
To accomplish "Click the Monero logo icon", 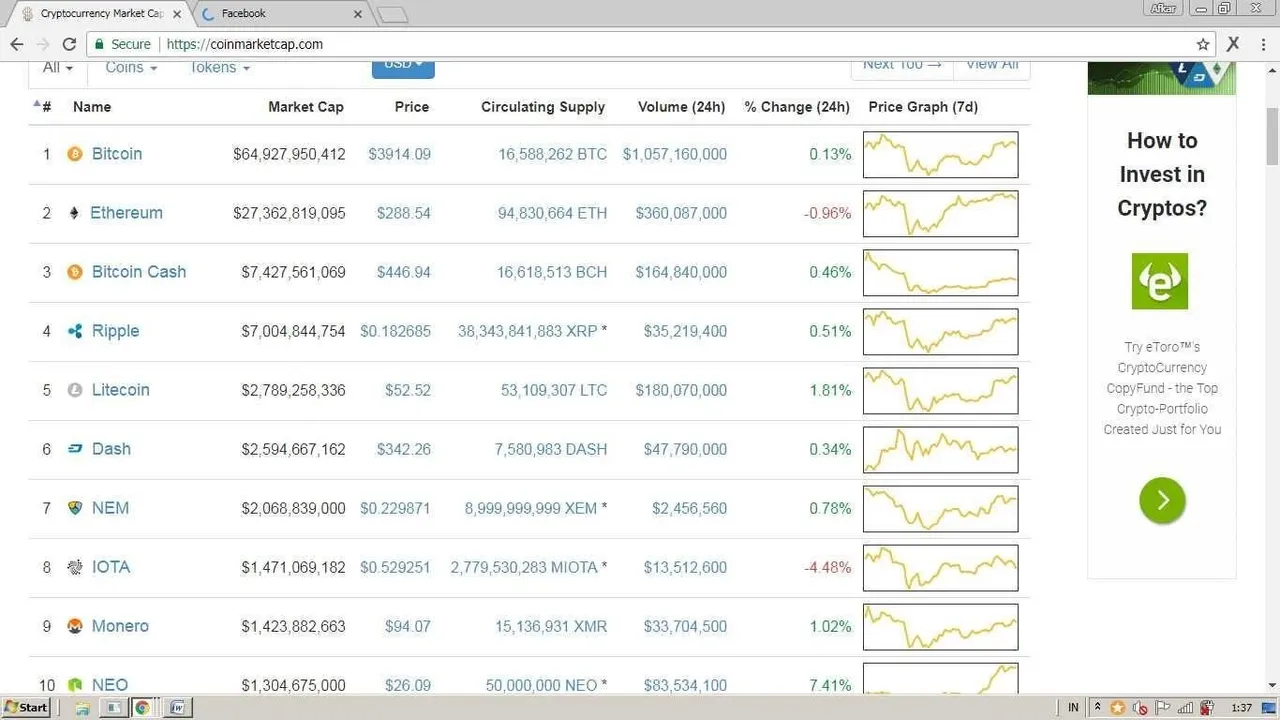I will coord(74,626).
